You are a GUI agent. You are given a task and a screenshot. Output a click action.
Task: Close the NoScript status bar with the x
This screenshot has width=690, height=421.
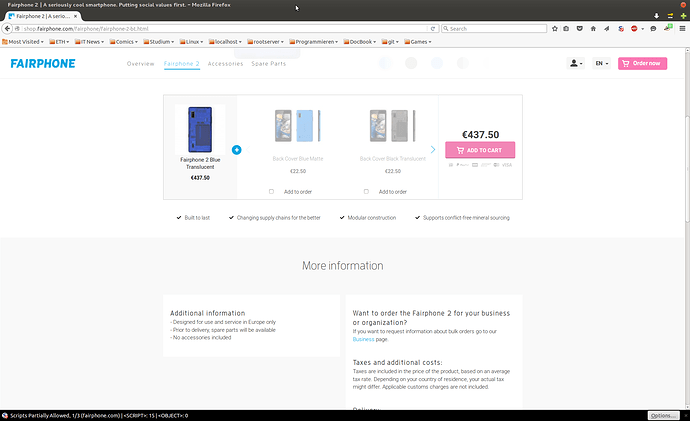(x=685, y=415)
